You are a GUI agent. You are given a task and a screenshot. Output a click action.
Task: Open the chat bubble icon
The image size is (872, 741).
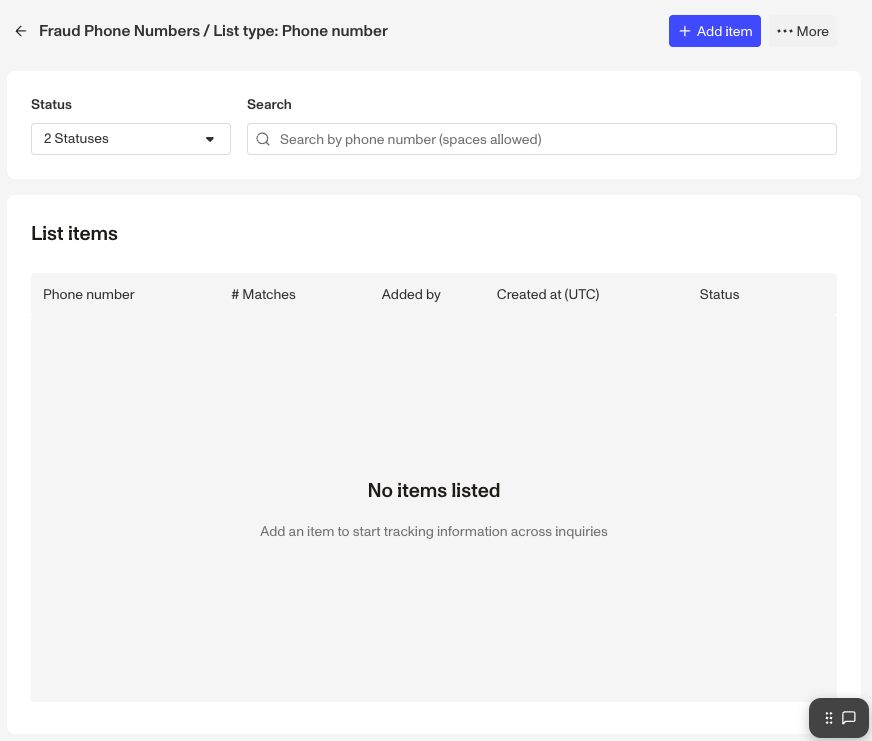[x=849, y=718]
